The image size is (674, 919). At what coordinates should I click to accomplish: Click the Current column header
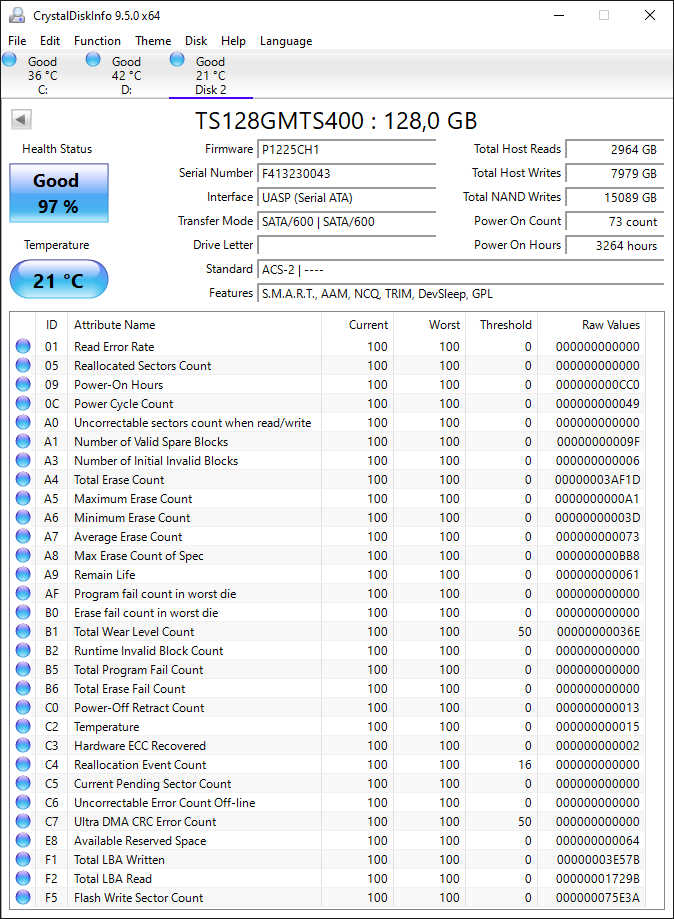(357, 325)
